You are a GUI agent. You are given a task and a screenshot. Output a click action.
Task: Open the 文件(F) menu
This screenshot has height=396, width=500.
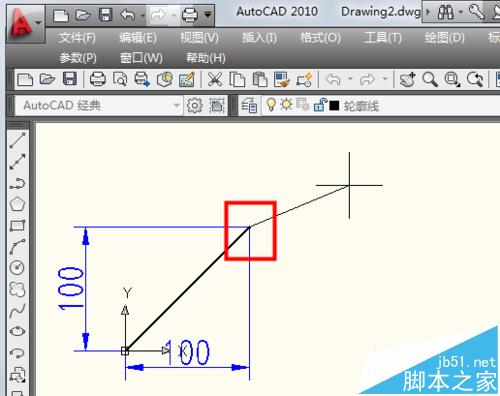77,38
